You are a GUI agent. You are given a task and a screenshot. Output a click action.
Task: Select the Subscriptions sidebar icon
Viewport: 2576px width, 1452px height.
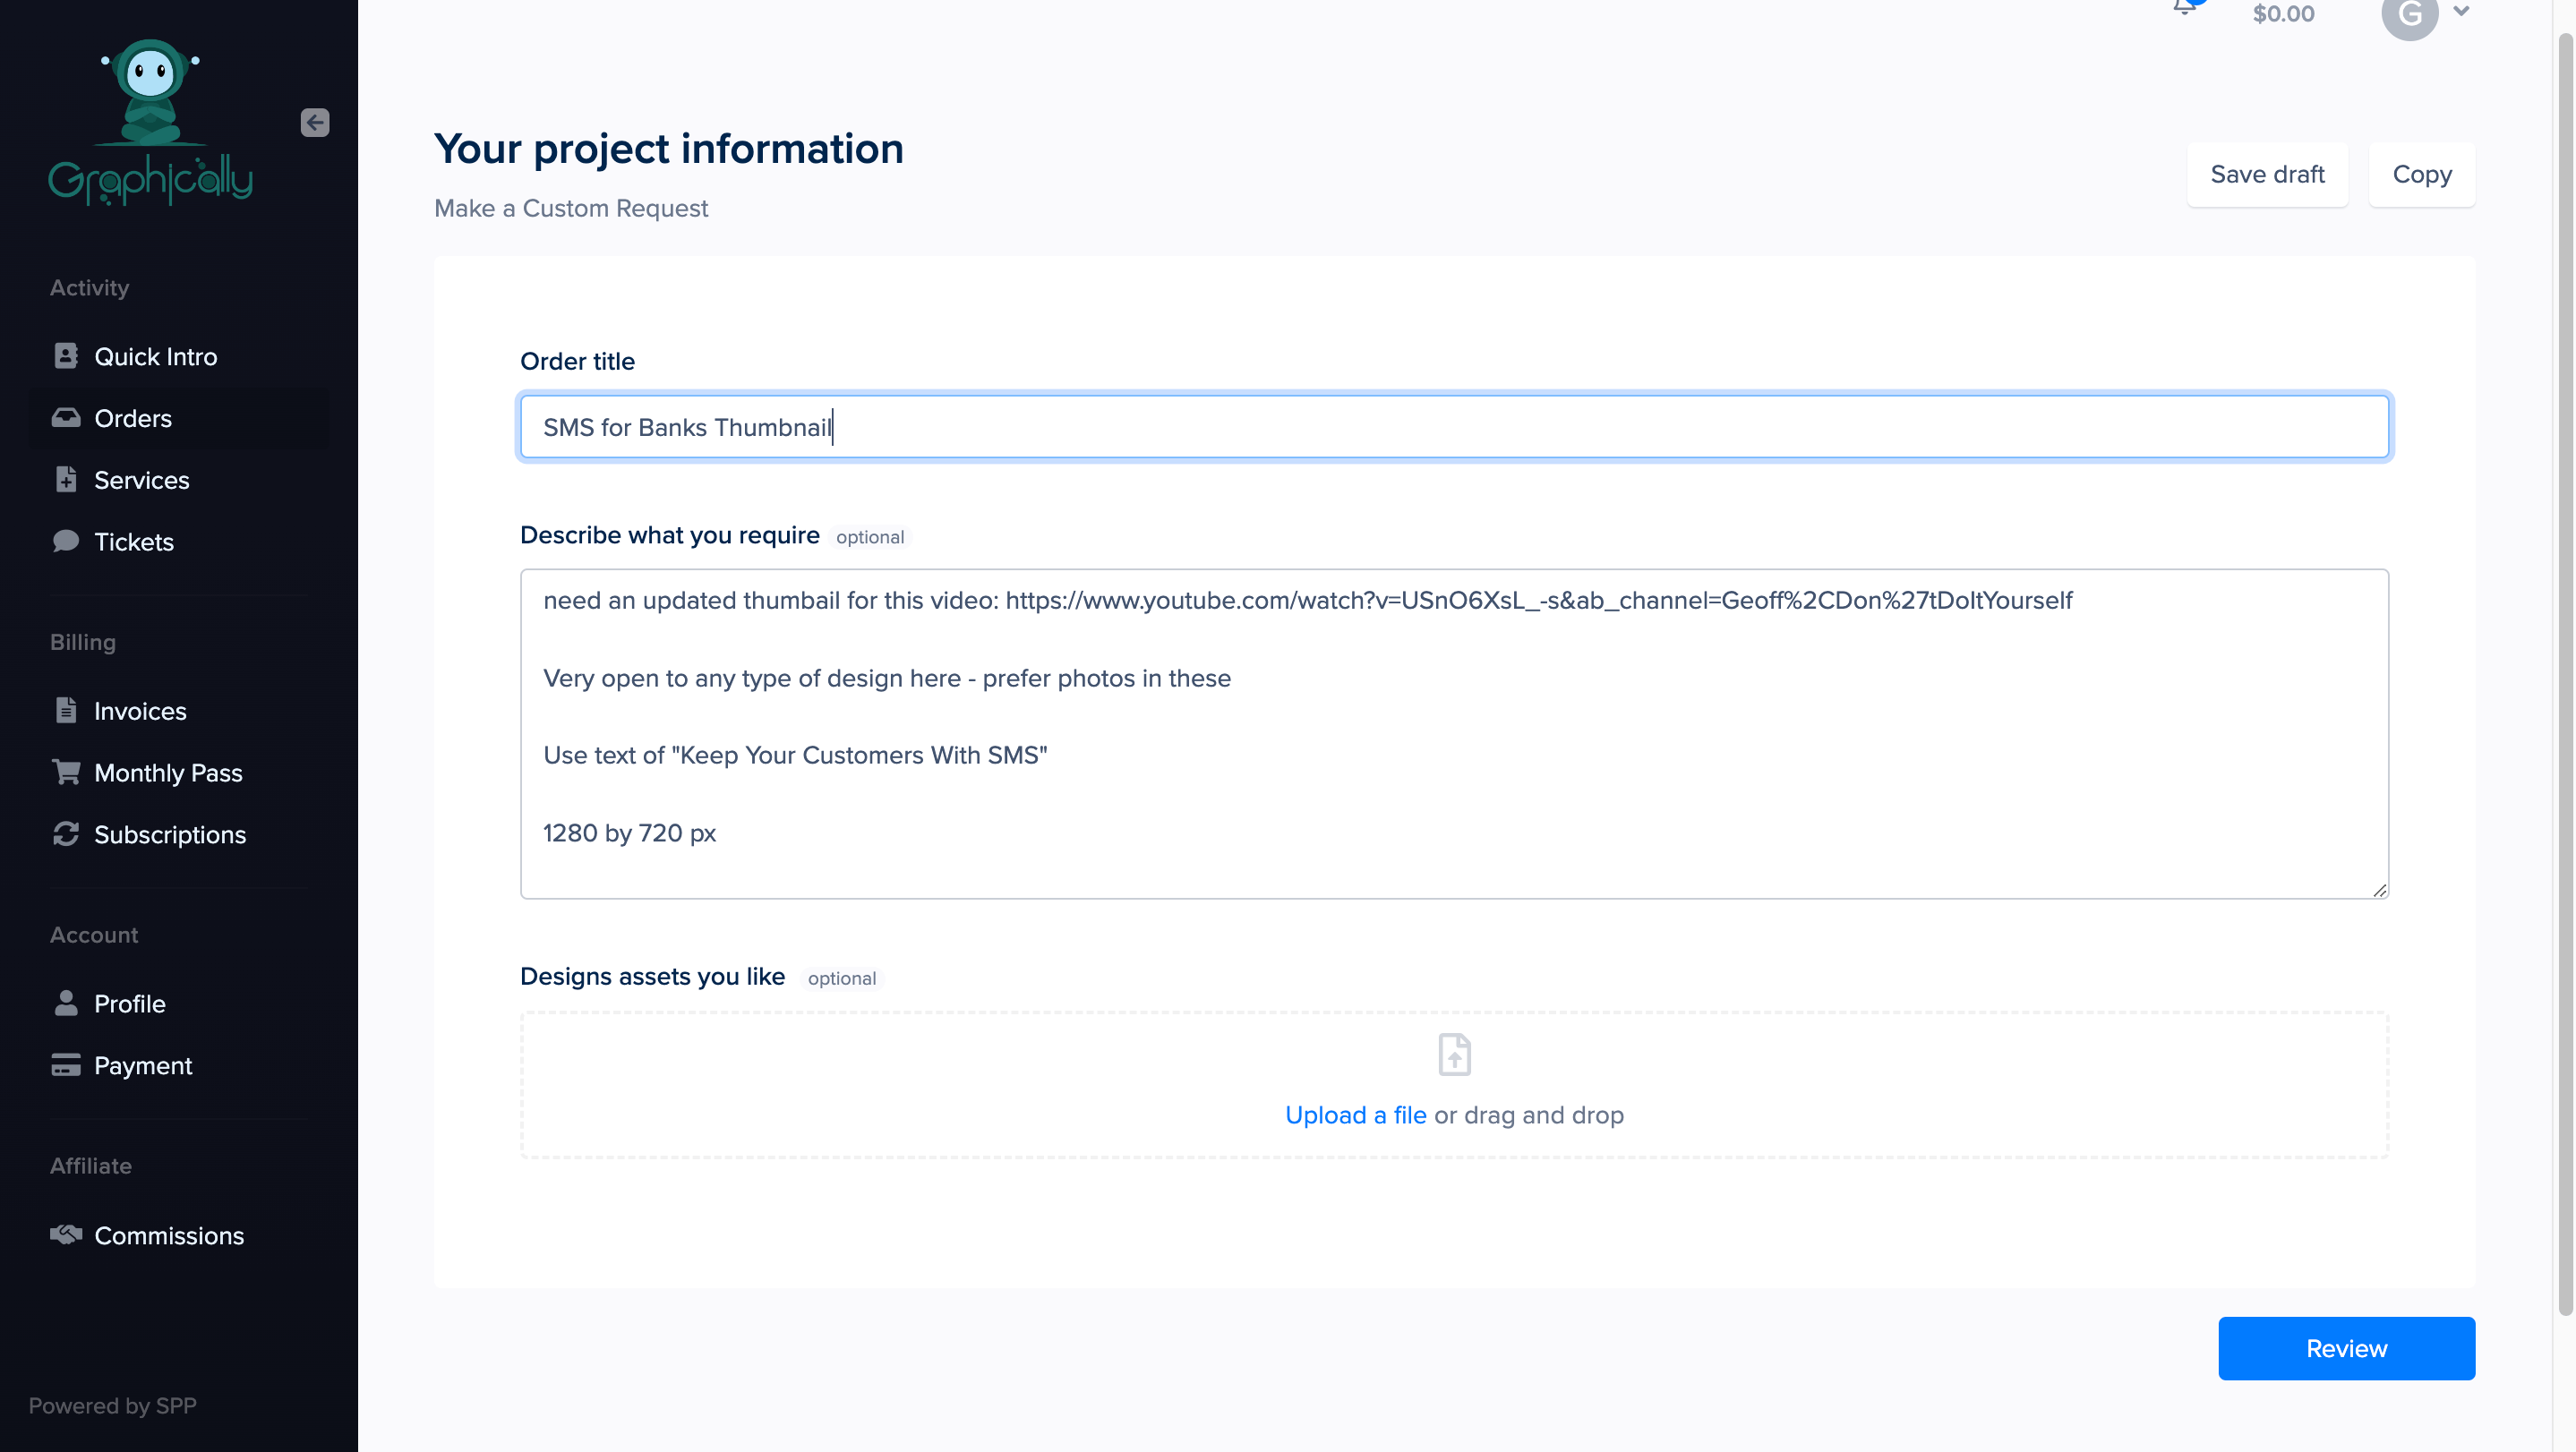tap(65, 833)
